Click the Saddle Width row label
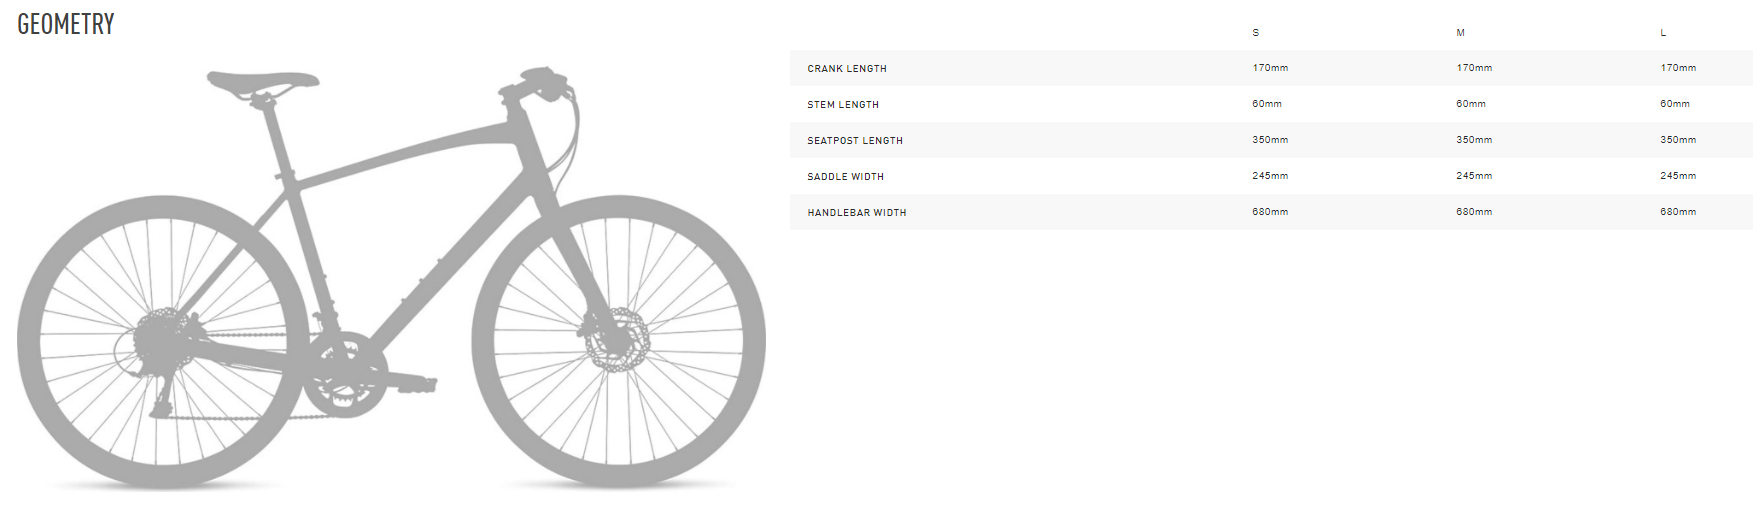This screenshot has height=516, width=1753. click(x=846, y=177)
